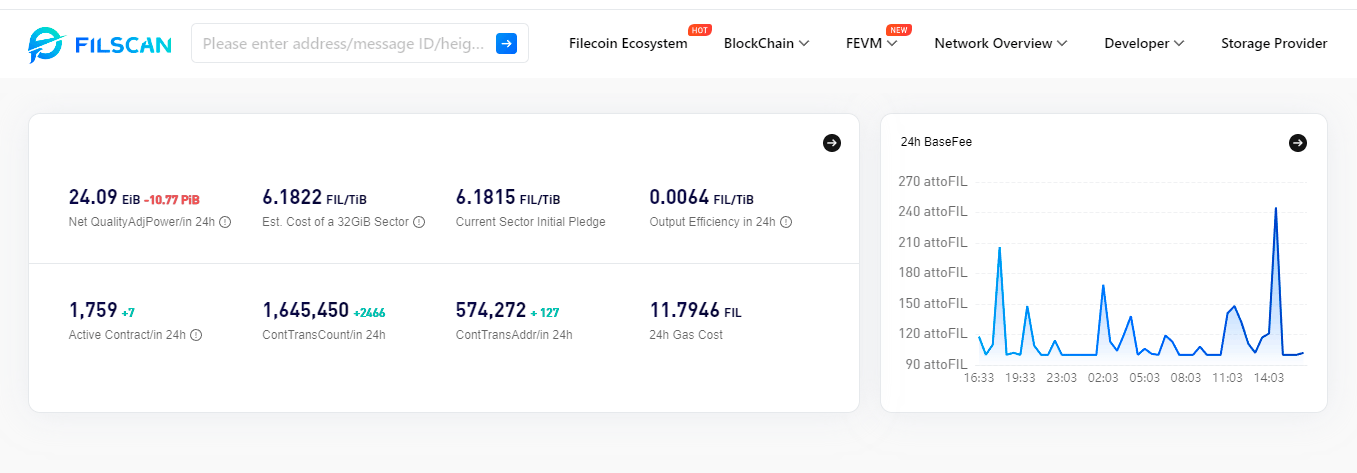
Task: Click info icon beside Active Contract
Action: 196,335
